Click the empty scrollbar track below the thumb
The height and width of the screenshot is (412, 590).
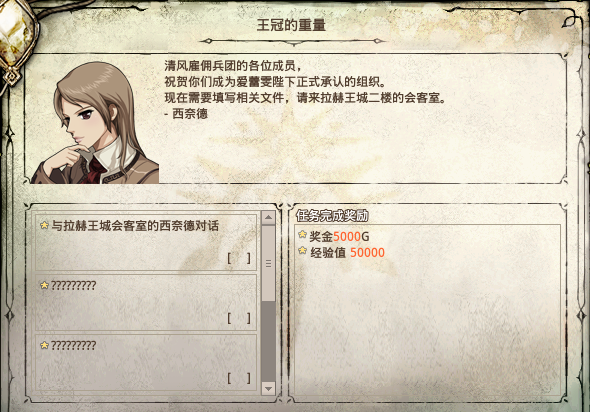tap(268, 342)
